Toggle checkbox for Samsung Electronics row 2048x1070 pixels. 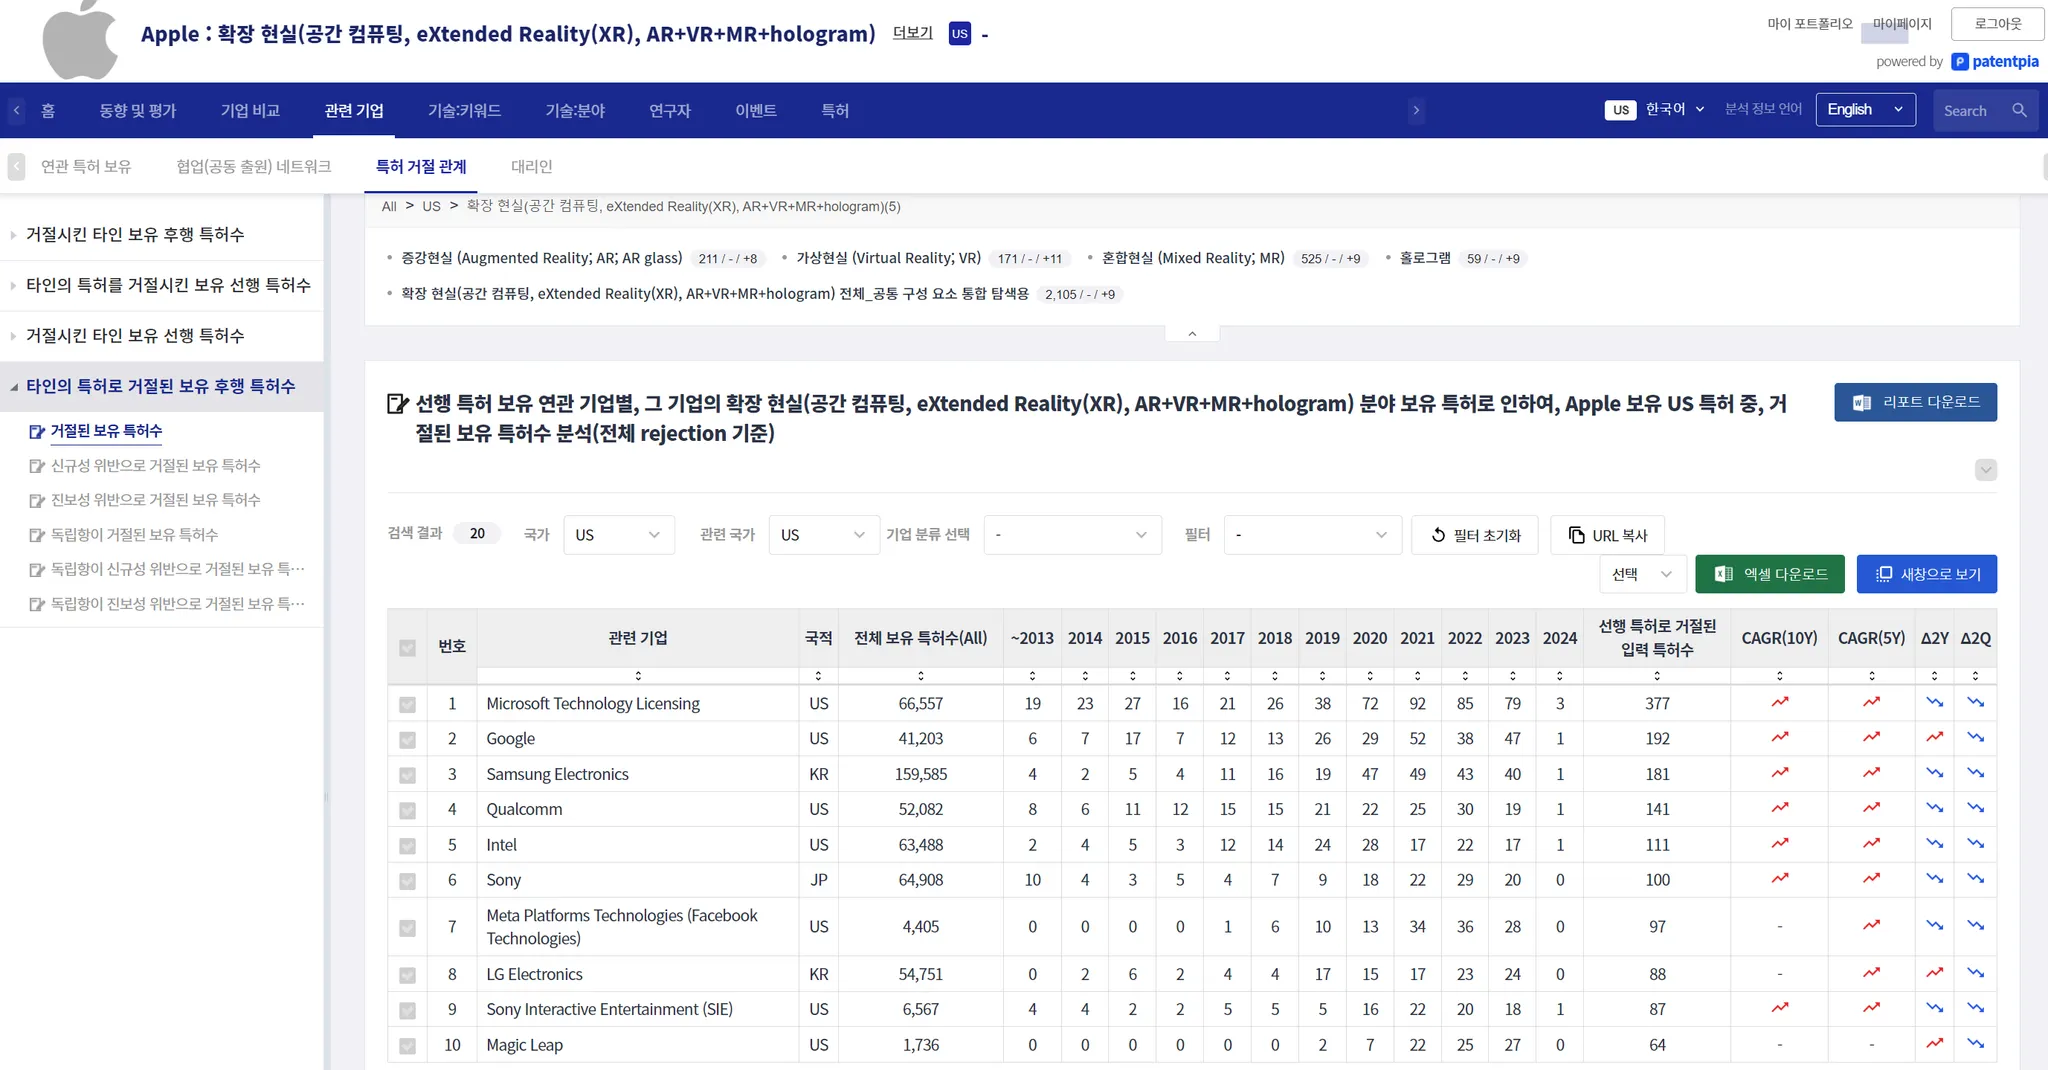pyautogui.click(x=407, y=775)
